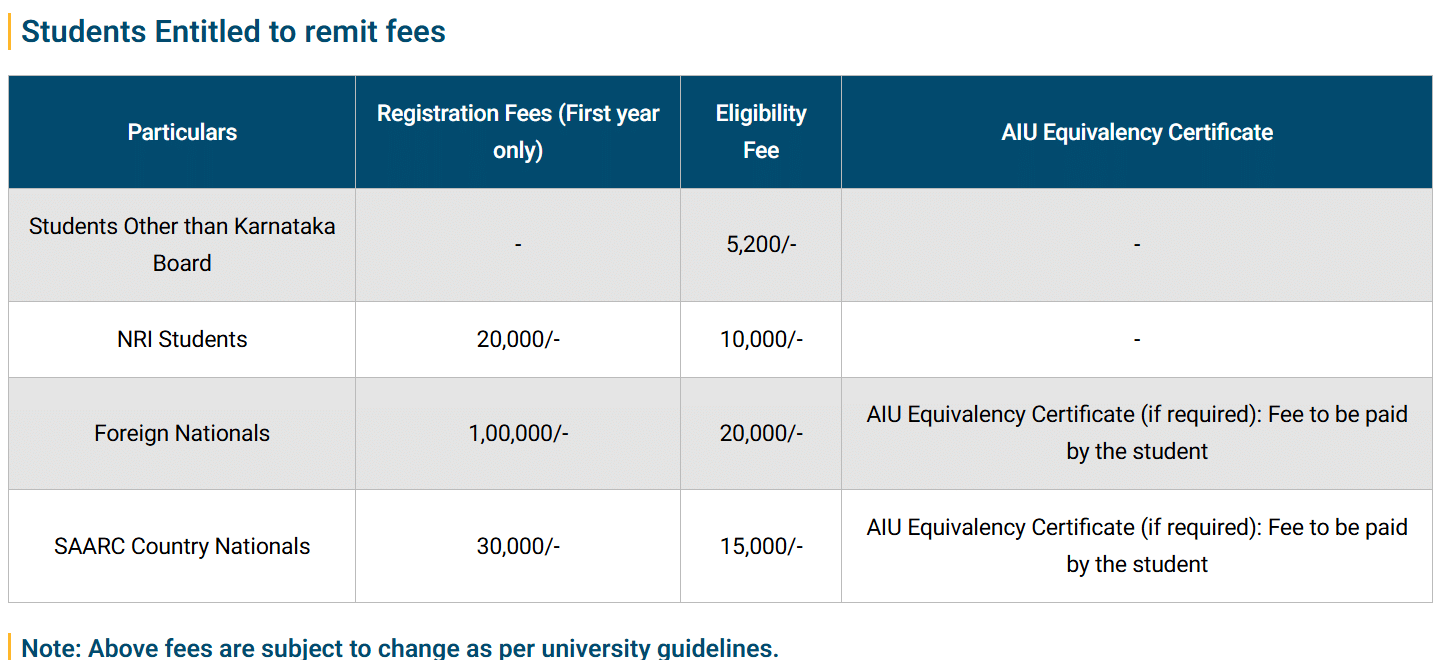Viewport: 1444px width, 660px height.
Task: Select NRI registration fee 20,000/-
Action: (x=518, y=340)
